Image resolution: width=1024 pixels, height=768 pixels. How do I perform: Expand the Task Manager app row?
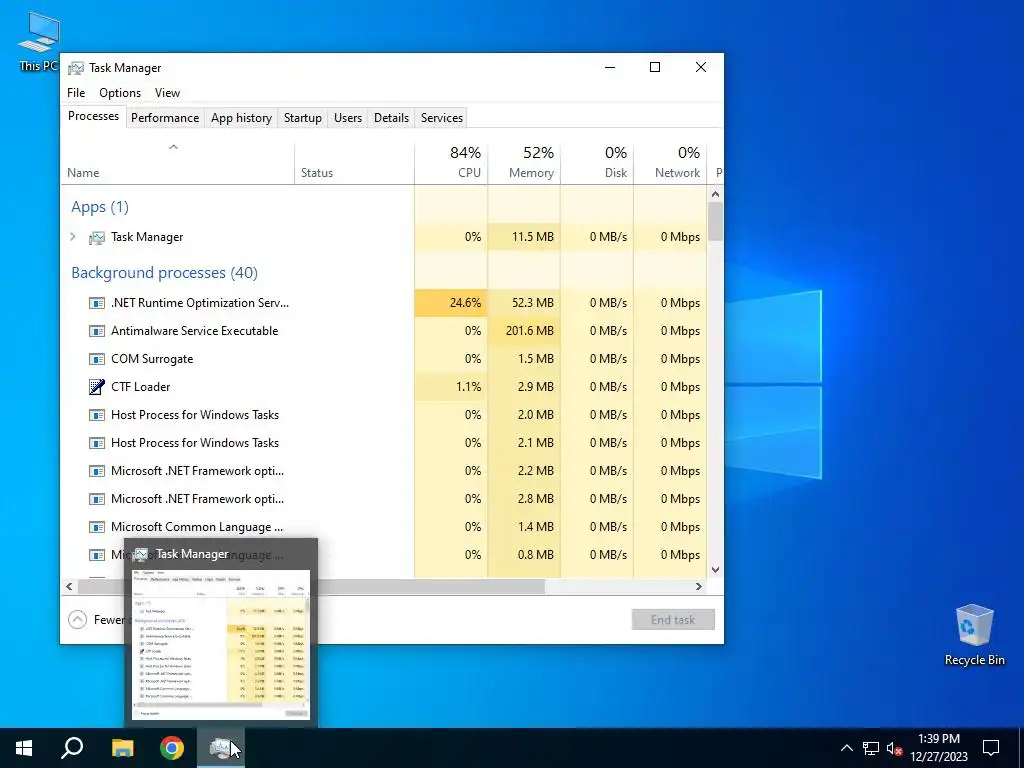(x=73, y=237)
